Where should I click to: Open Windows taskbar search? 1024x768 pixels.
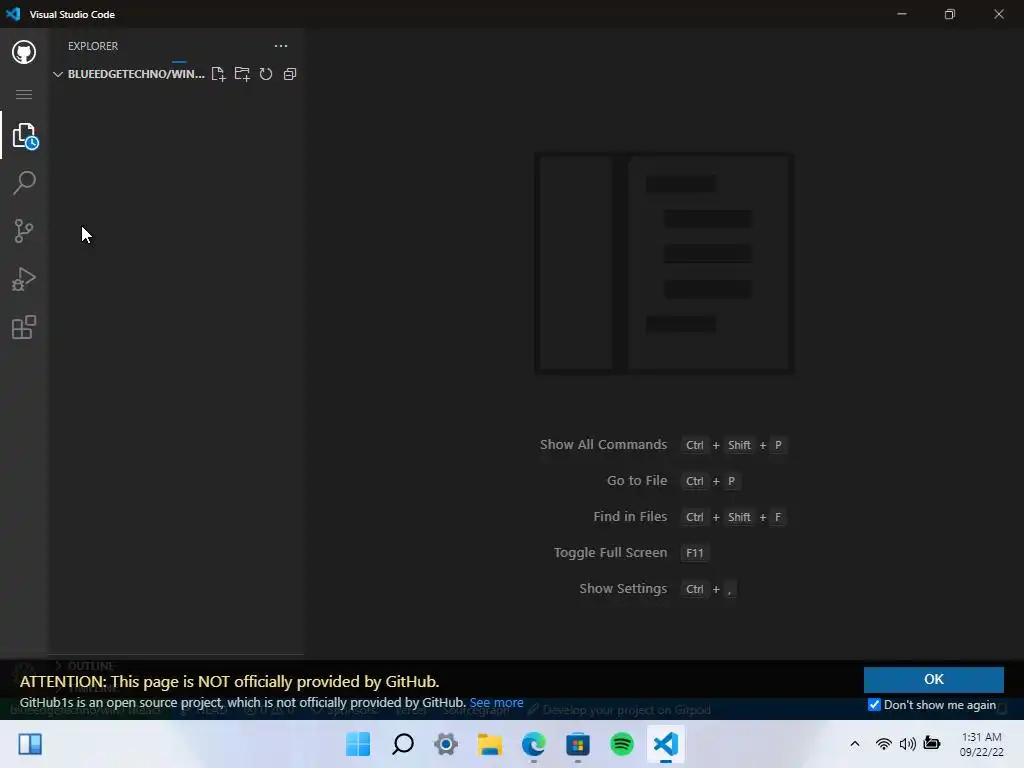402,744
